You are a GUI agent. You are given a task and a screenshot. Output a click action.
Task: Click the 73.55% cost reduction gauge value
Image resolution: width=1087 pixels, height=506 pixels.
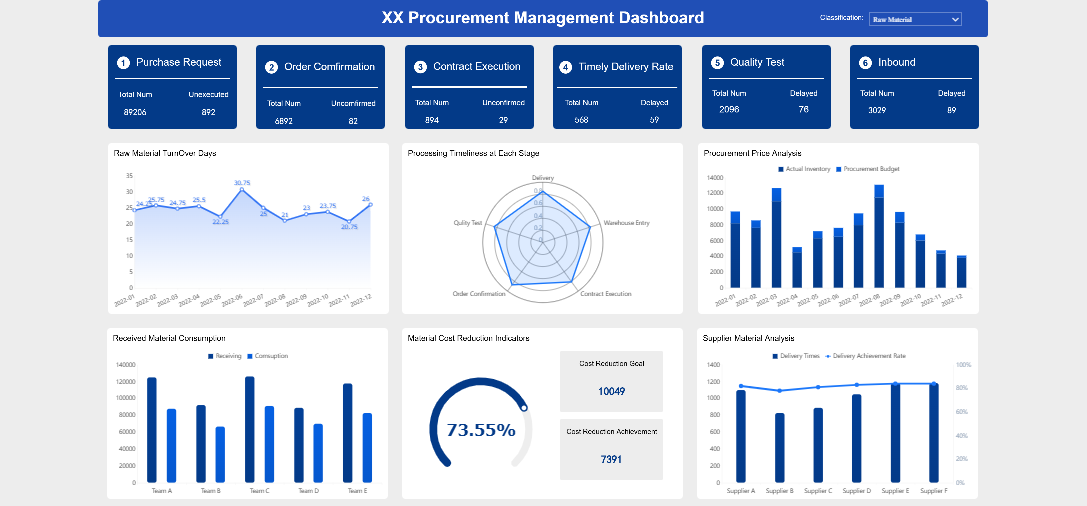tap(481, 430)
